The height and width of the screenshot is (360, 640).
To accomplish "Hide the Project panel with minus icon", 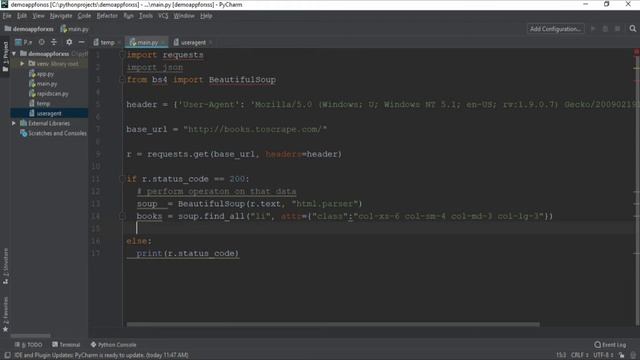I will point(82,42).
